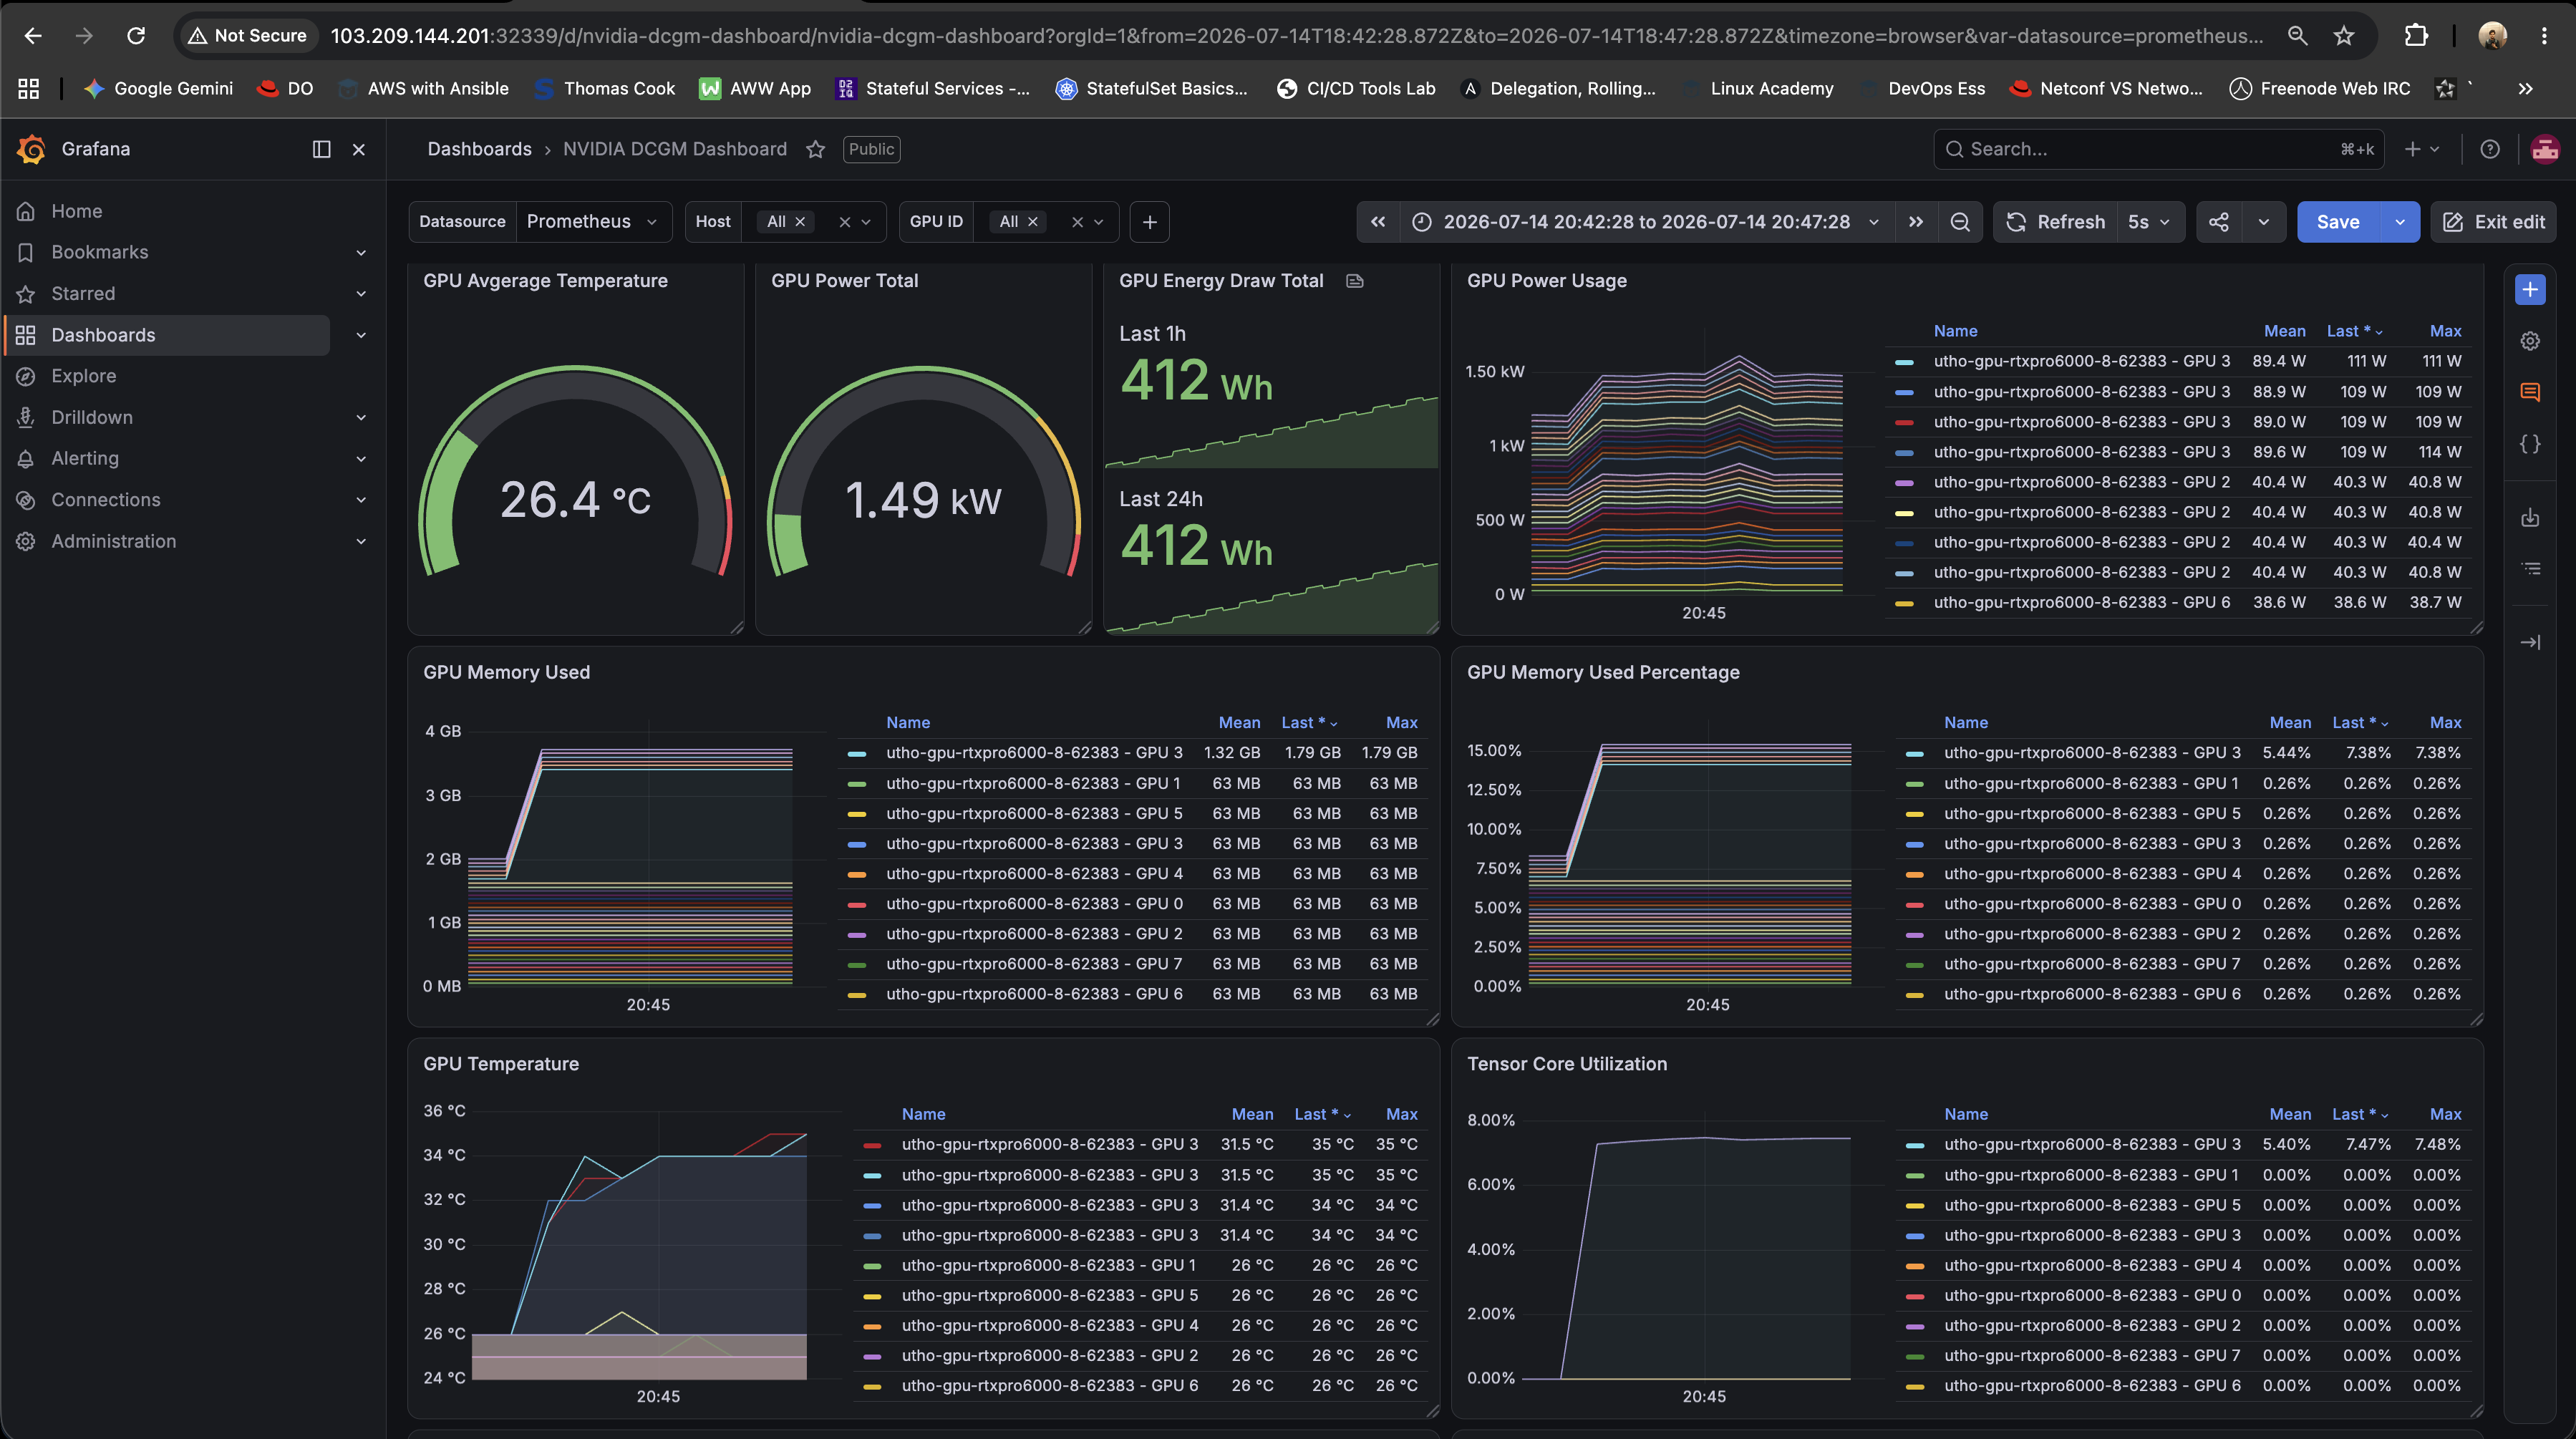The height and width of the screenshot is (1439, 2576).
Task: Click the GPU Power Total panel title
Action: click(x=844, y=281)
